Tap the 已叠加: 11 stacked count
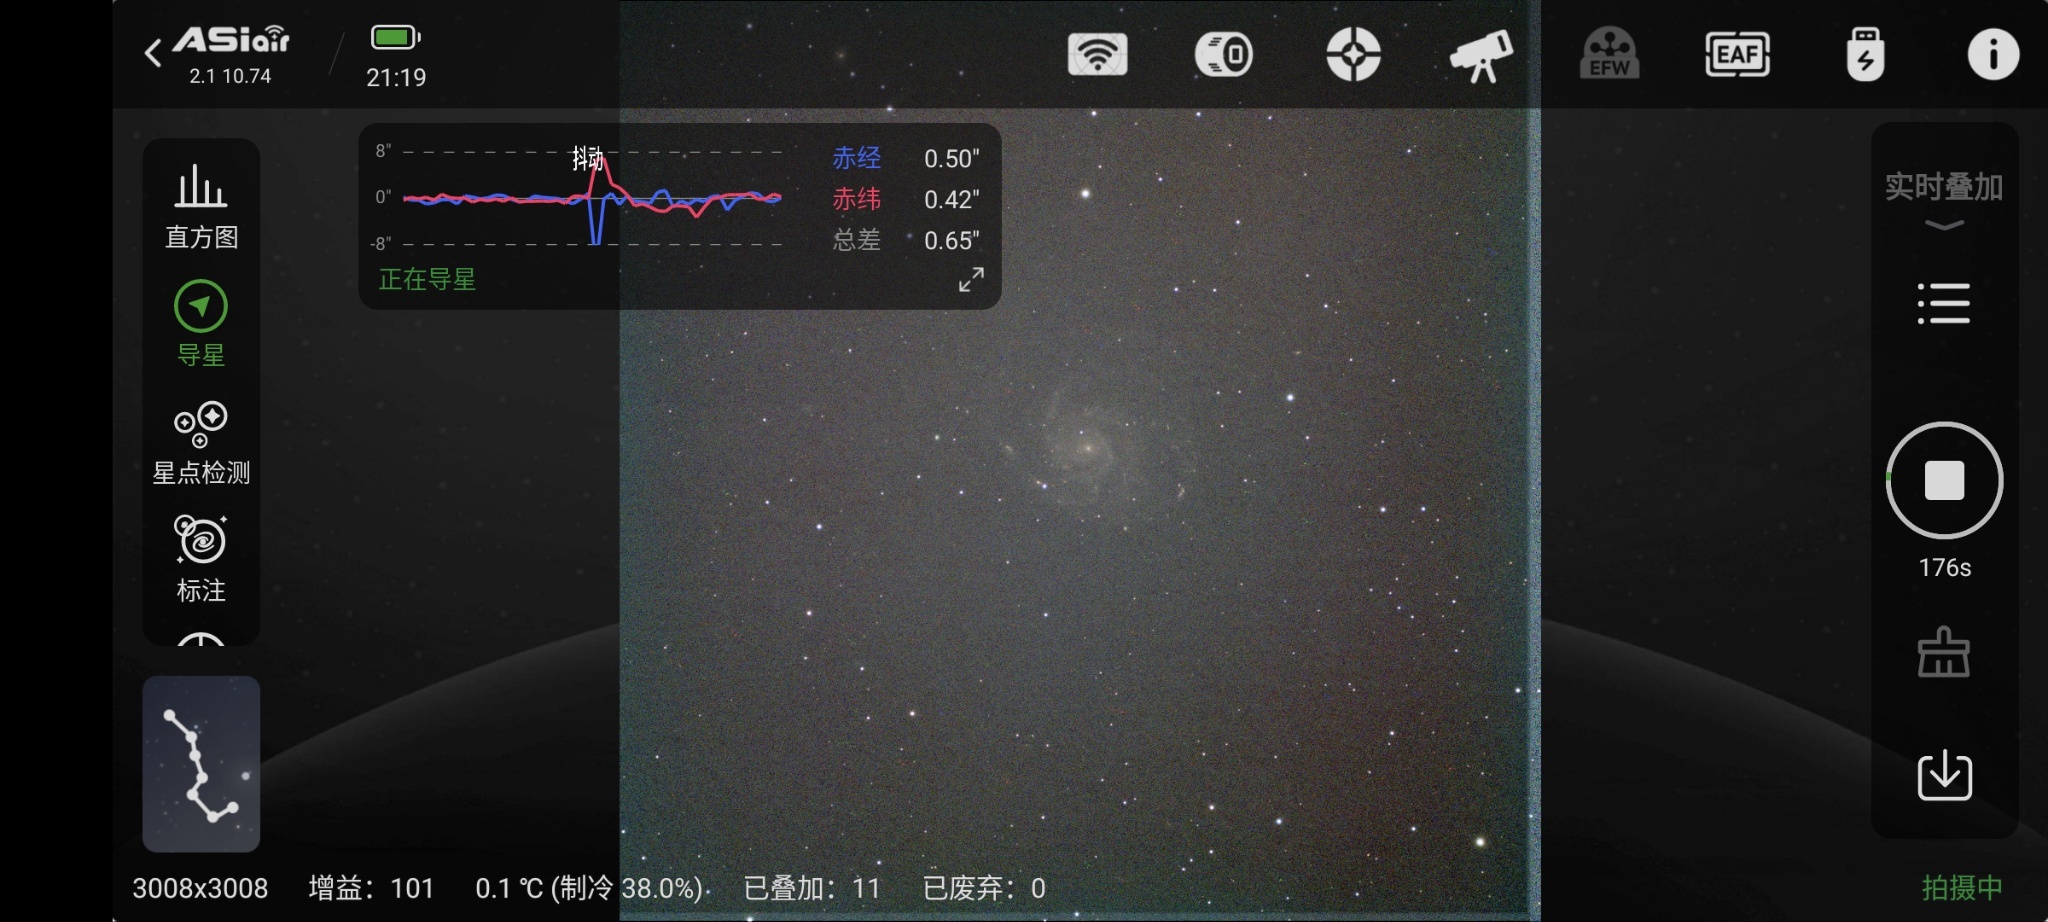 [812, 888]
